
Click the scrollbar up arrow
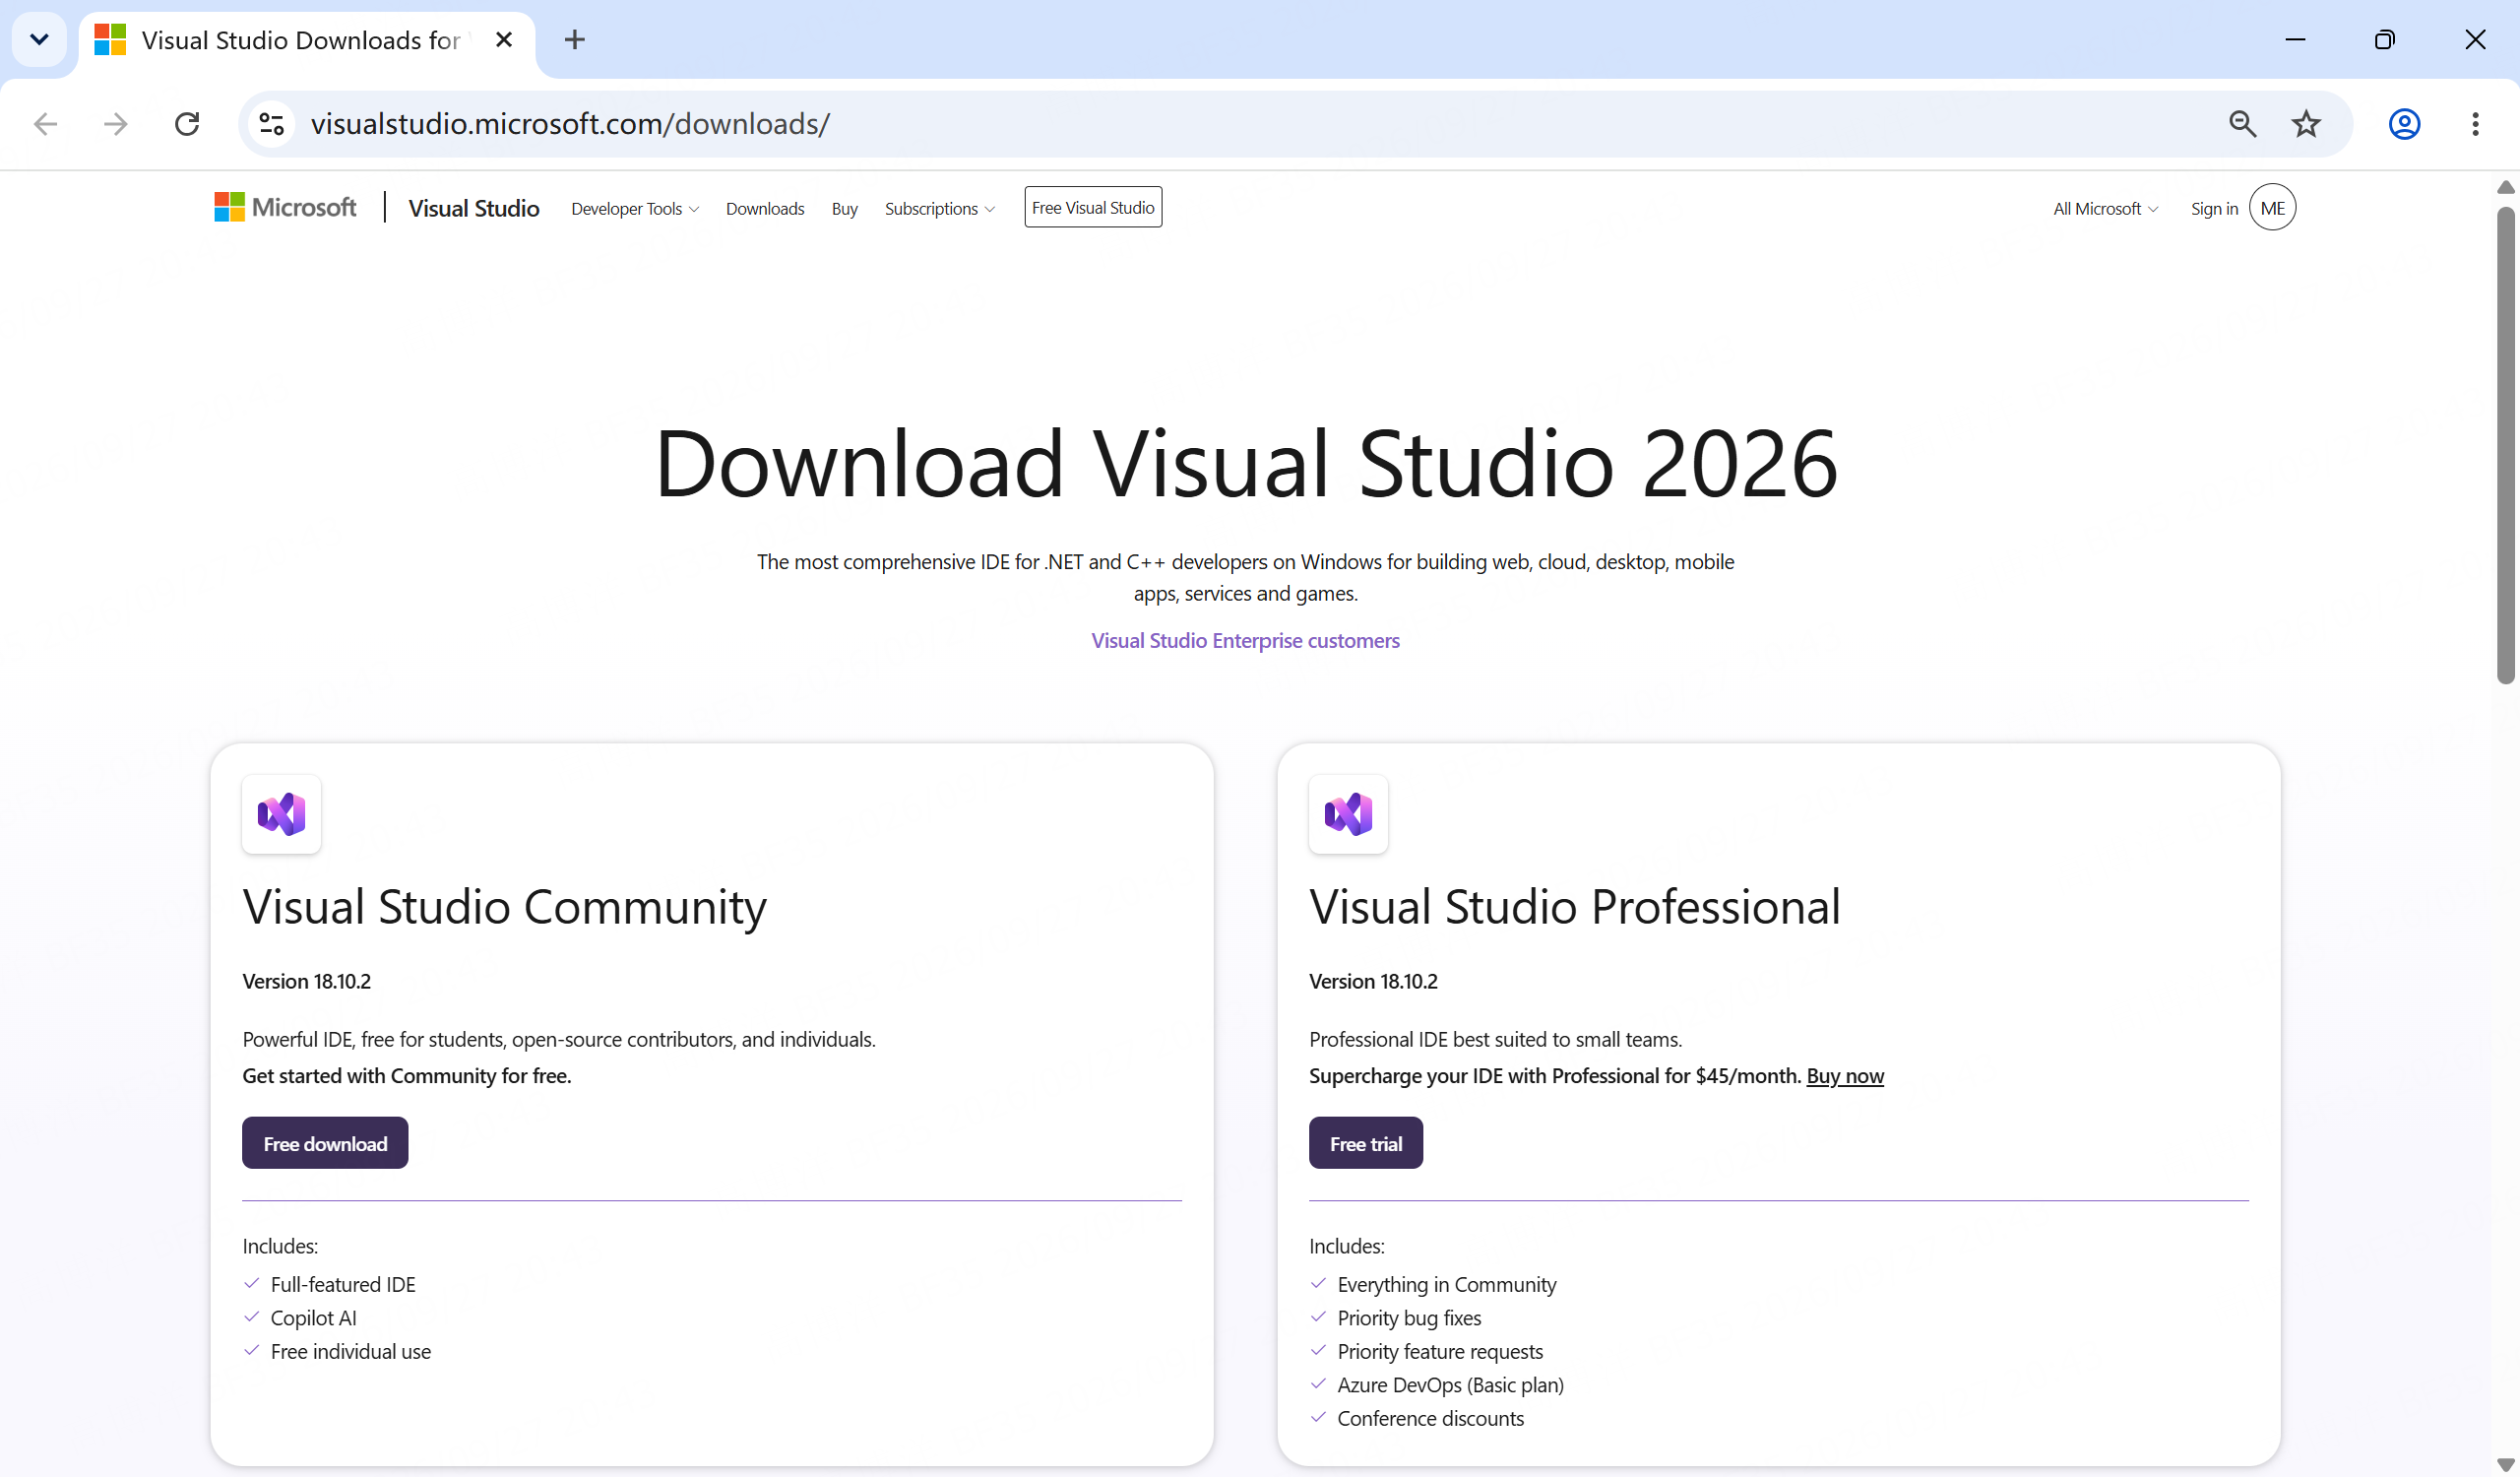(x=2505, y=187)
